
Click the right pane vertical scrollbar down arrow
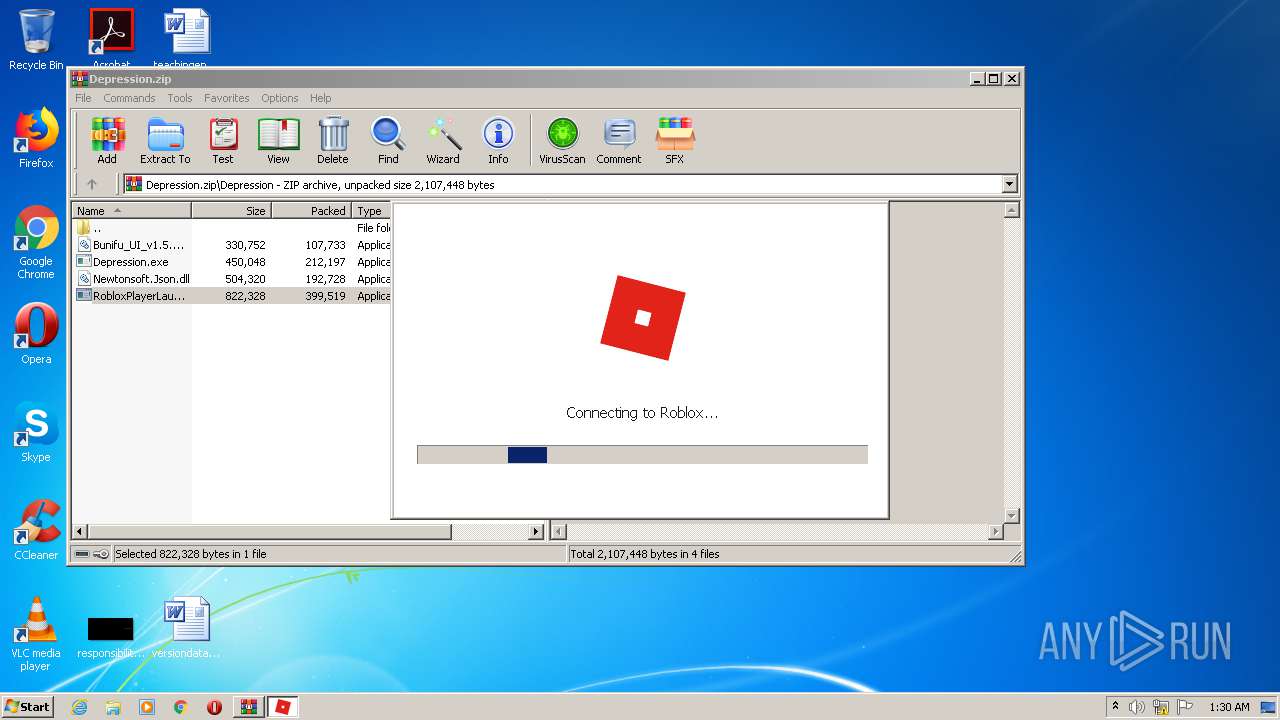1011,516
